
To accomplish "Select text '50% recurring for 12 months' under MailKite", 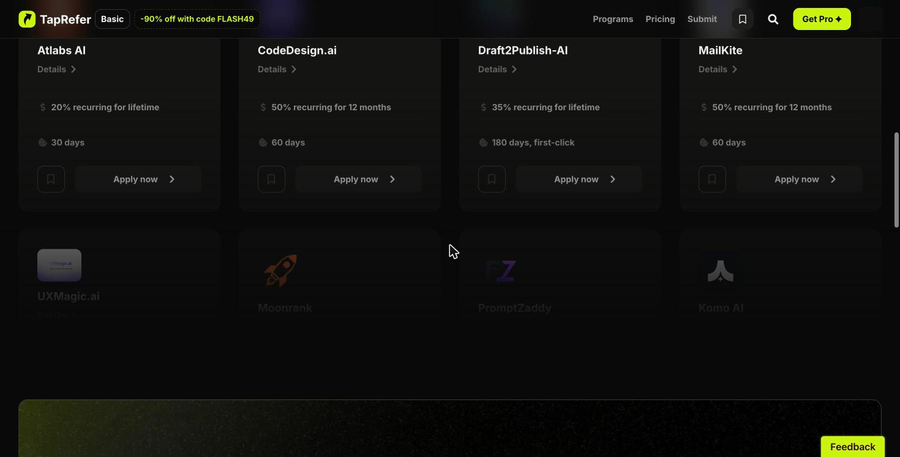I will (772, 107).
